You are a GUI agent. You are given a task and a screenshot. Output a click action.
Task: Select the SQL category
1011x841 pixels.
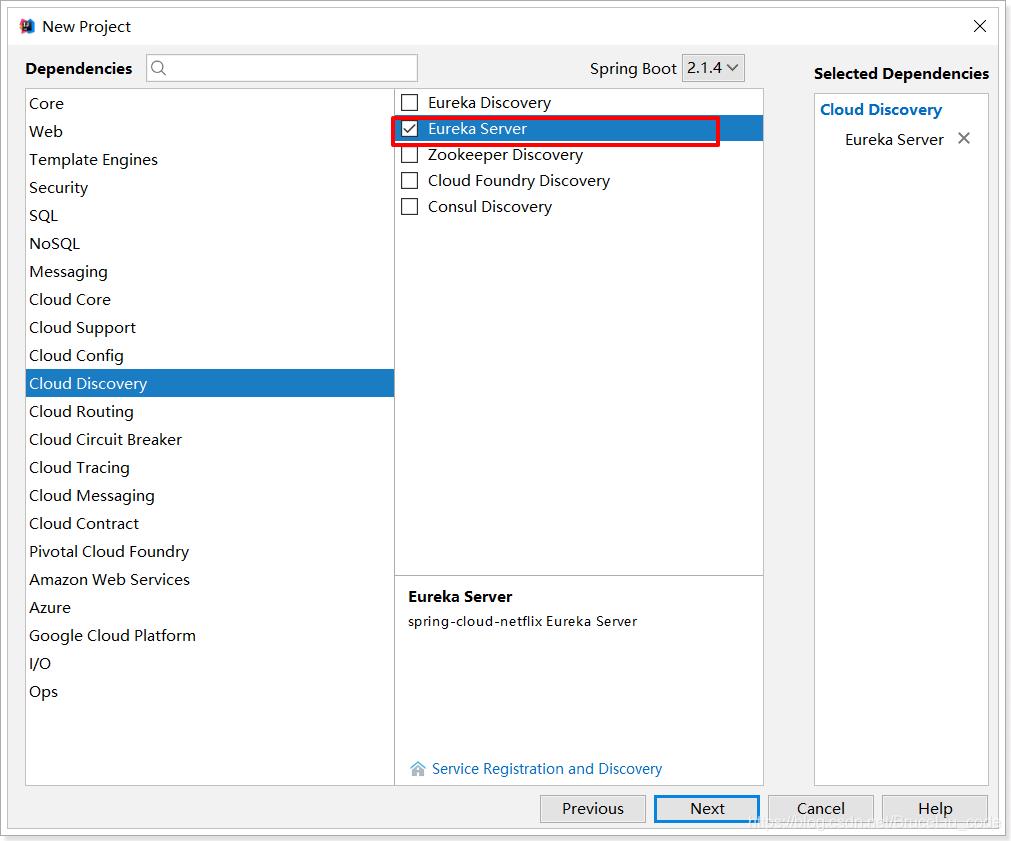click(x=210, y=215)
